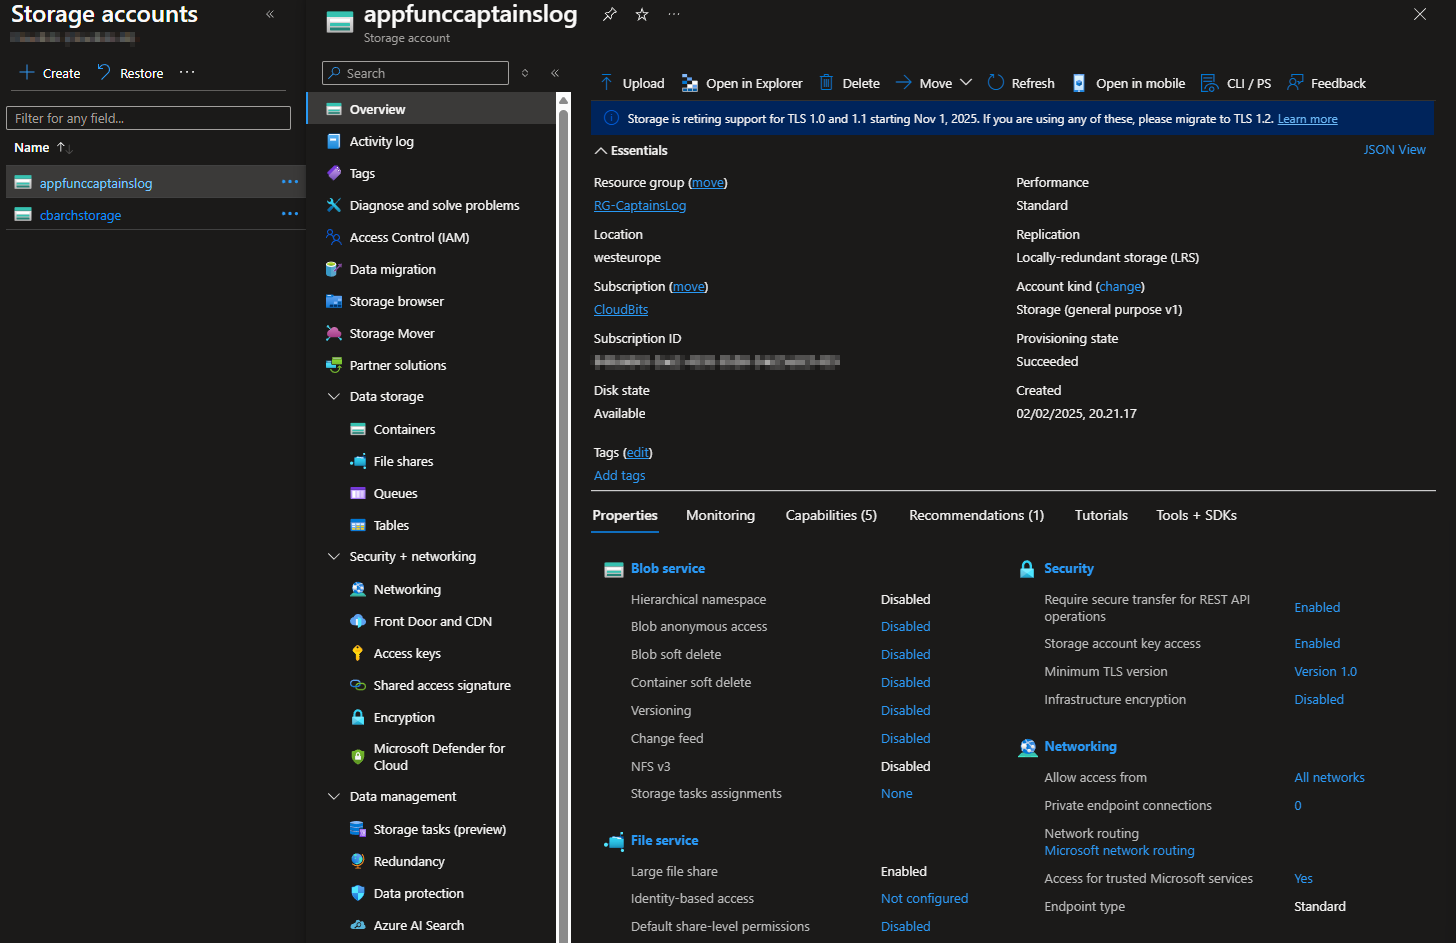This screenshot has width=1456, height=943.
Task: Click Restore button in list pane
Action: click(x=130, y=73)
